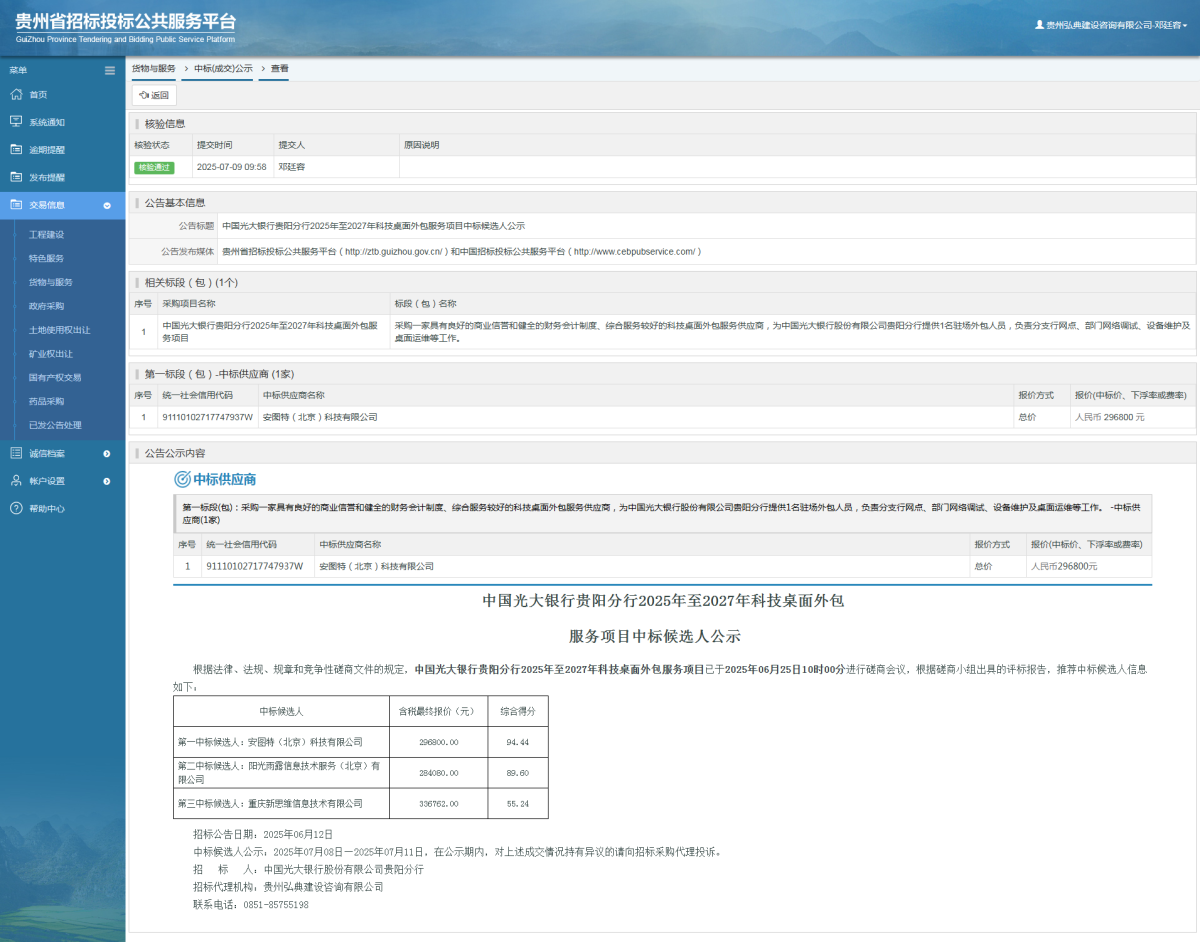
Task: Open the 逾期提醒 folder icon
Action: click(x=17, y=149)
